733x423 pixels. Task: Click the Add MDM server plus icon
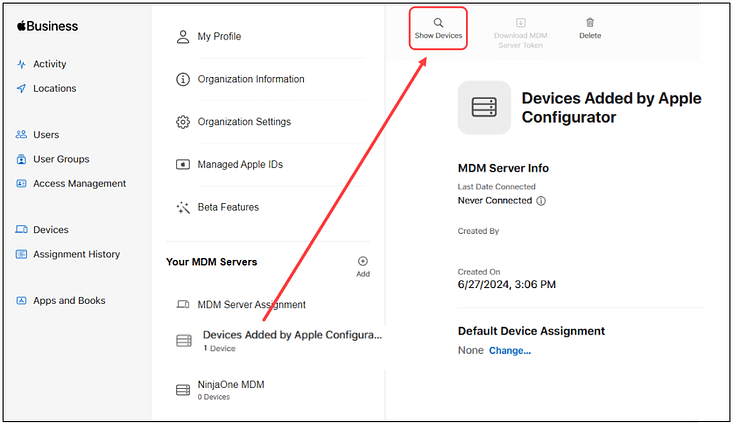pos(363,262)
